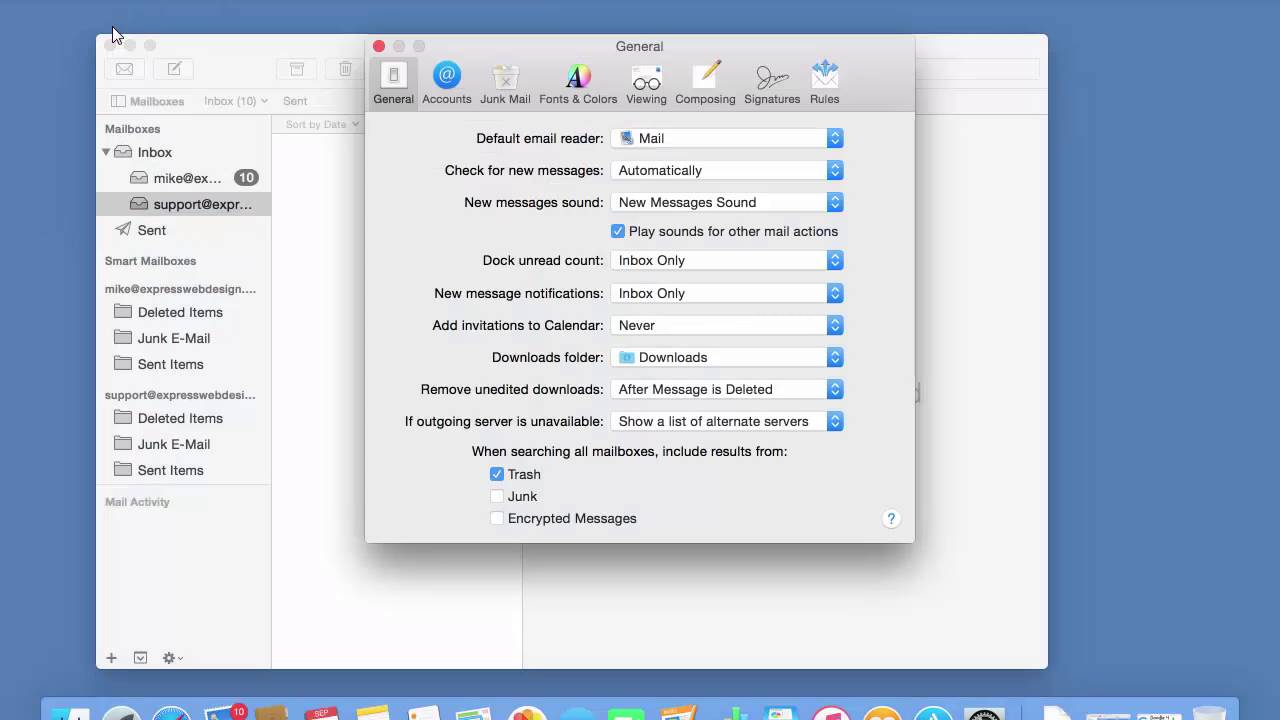Open the gear action menu in sidebar
The height and width of the screenshot is (720, 1280).
pyautogui.click(x=173, y=658)
